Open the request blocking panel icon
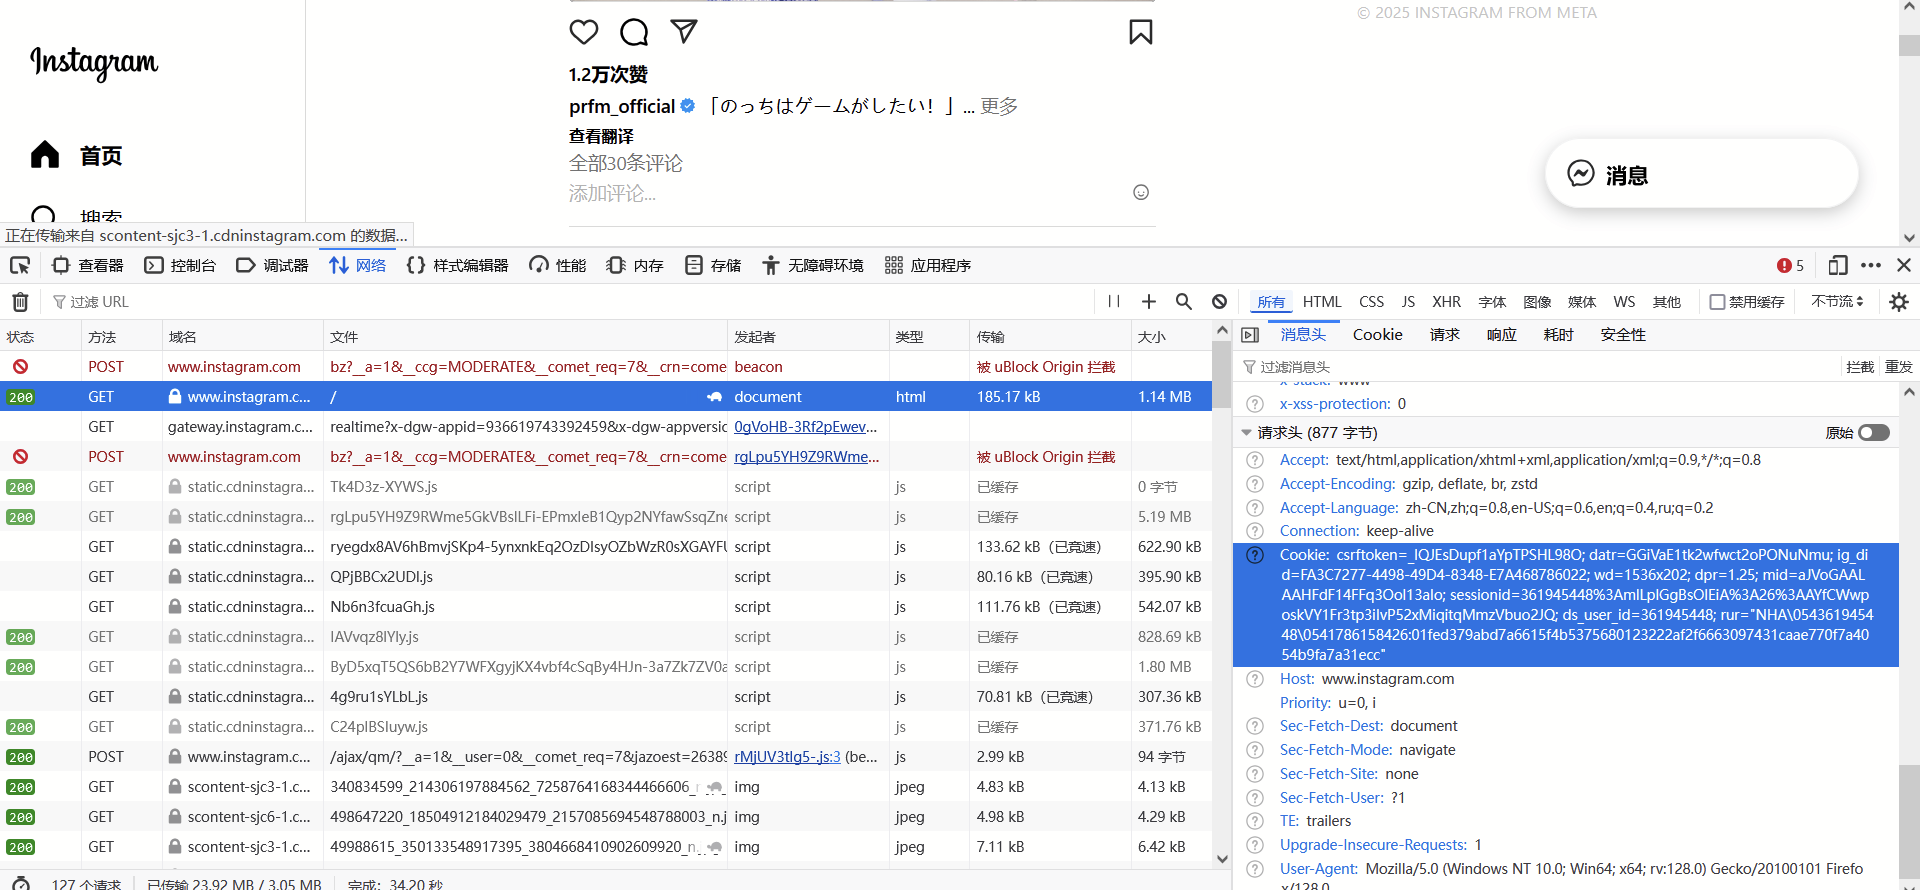This screenshot has width=1920, height=890. point(1219,301)
